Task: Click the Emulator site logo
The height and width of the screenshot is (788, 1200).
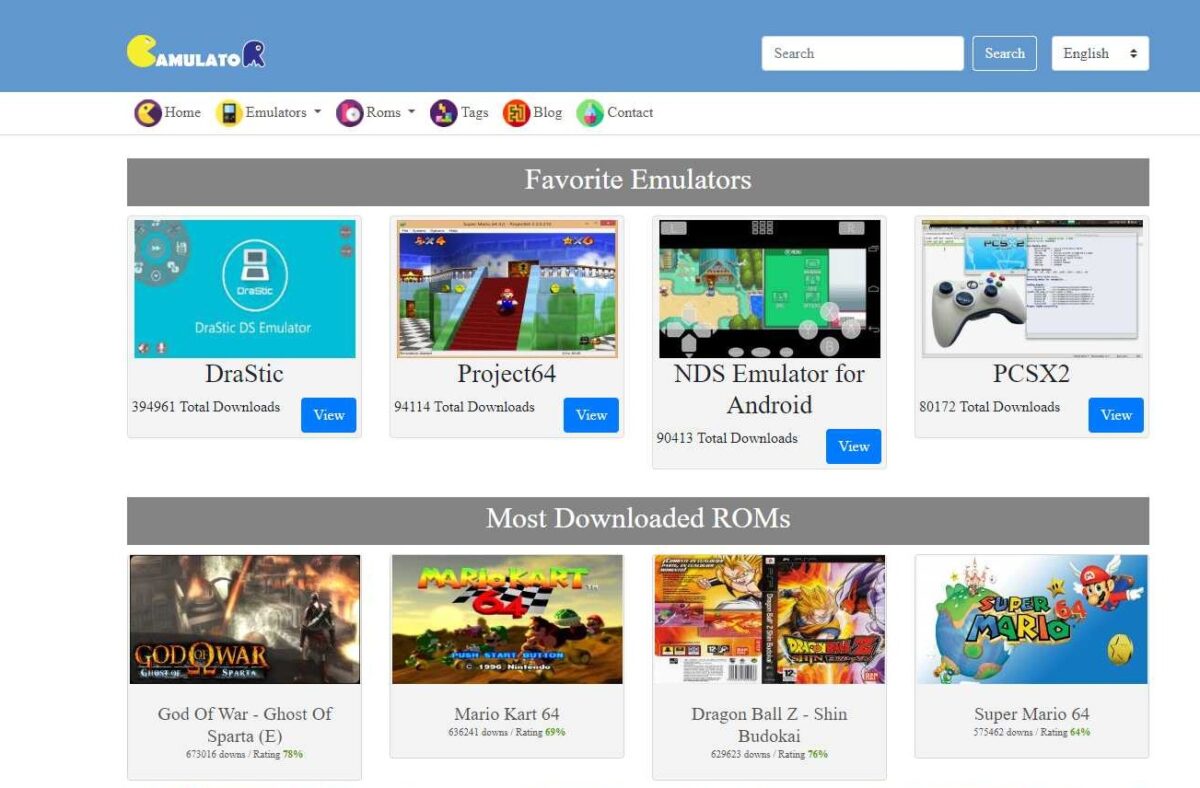Action: (x=195, y=50)
